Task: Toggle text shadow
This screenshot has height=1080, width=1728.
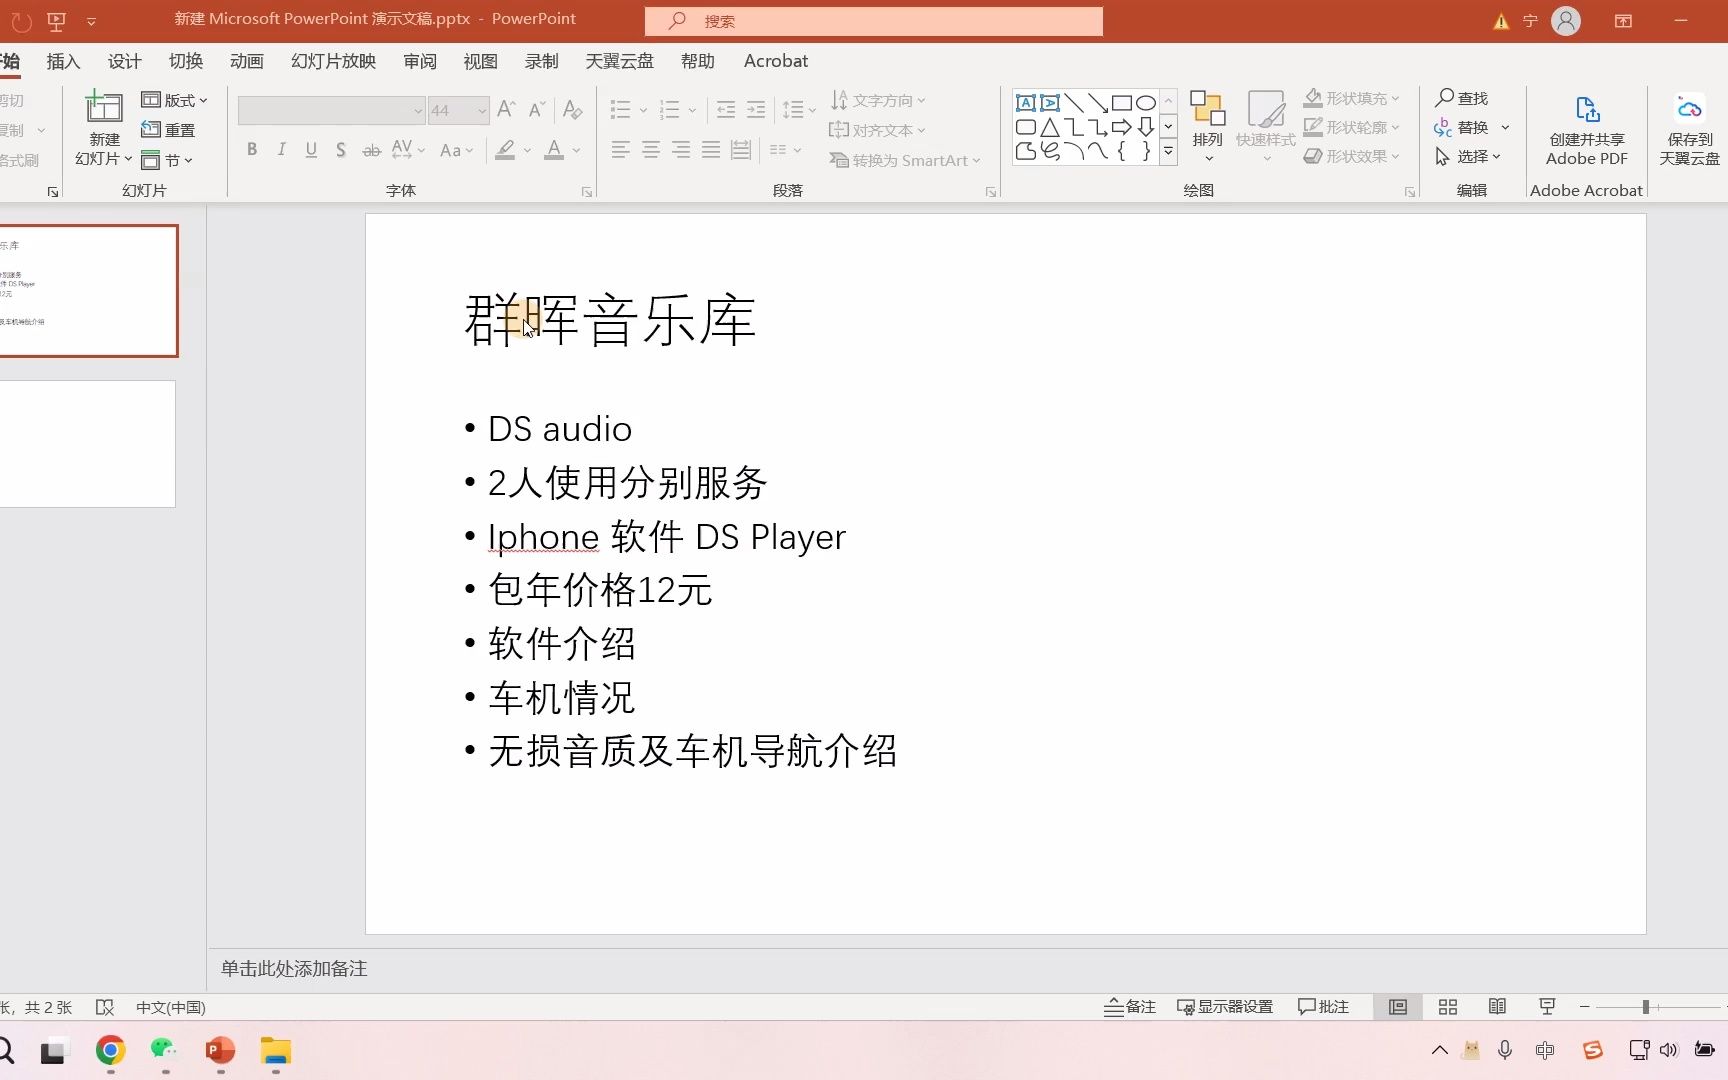Action: (341, 150)
